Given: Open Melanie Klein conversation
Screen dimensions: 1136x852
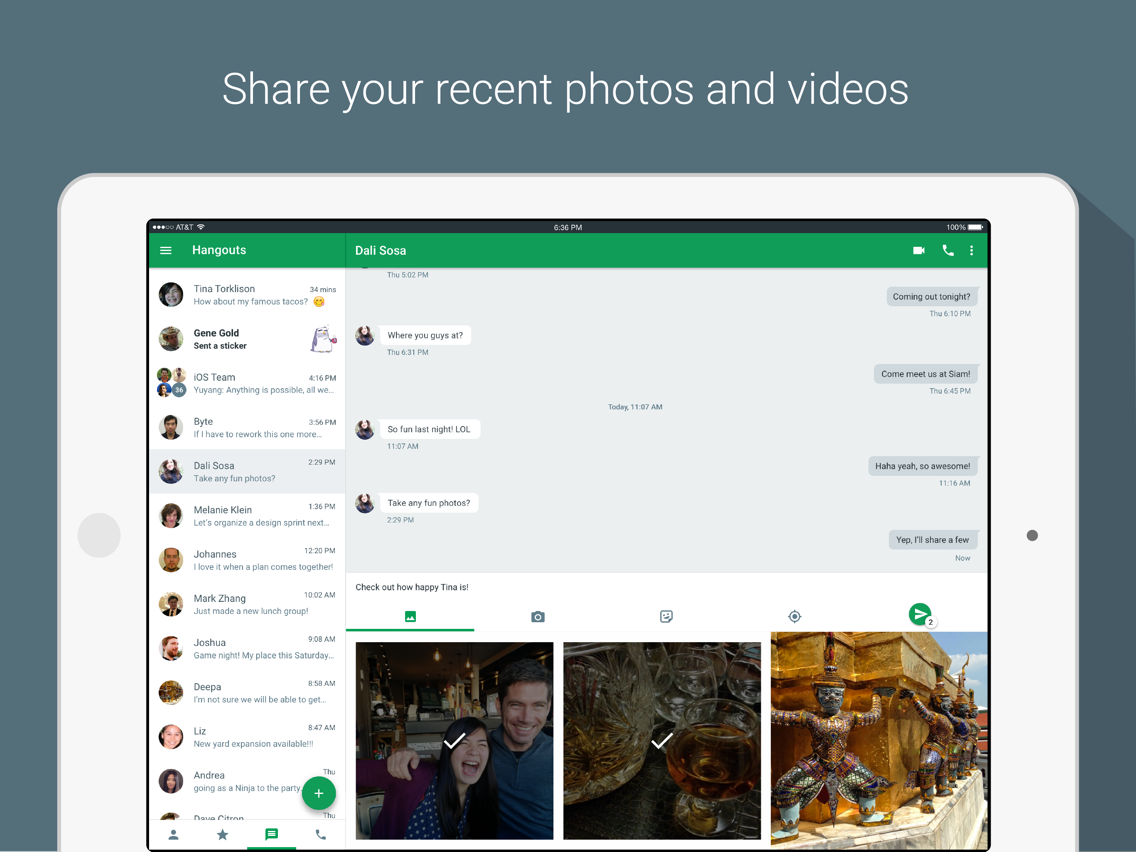Looking at the screenshot, I should 247,516.
